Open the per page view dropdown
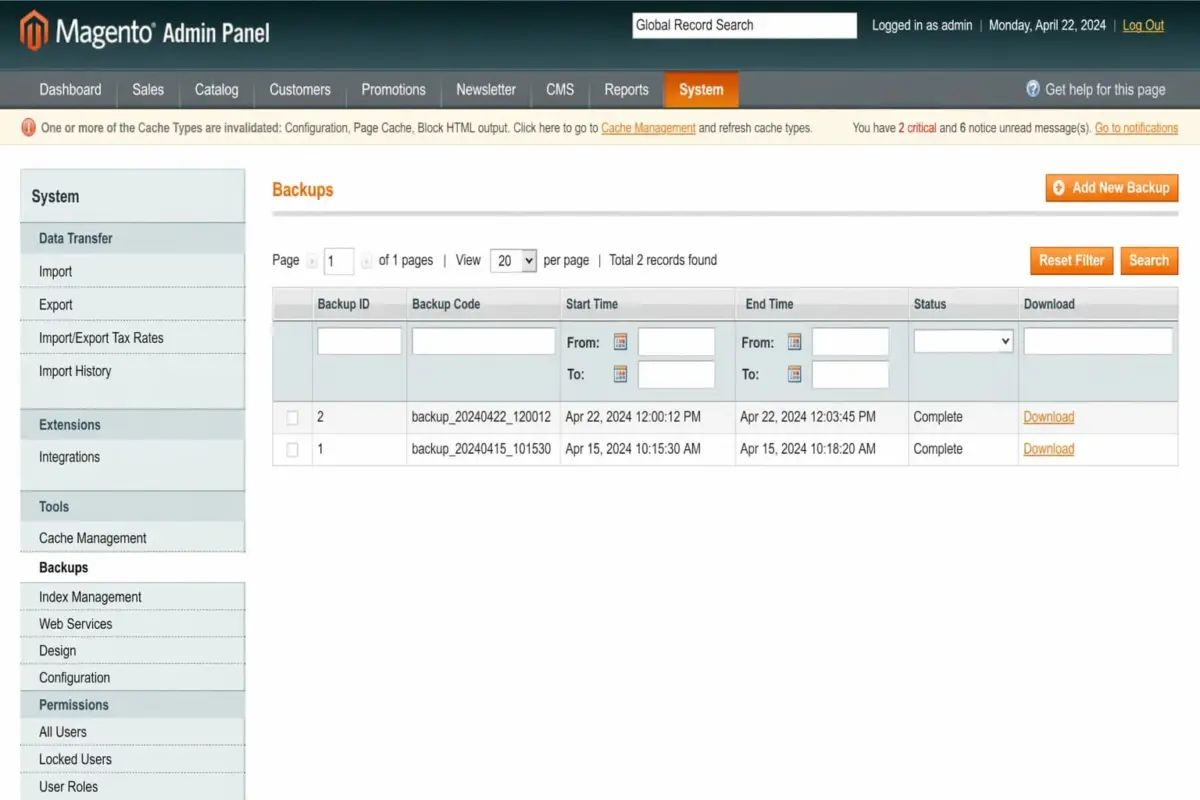 click(513, 260)
